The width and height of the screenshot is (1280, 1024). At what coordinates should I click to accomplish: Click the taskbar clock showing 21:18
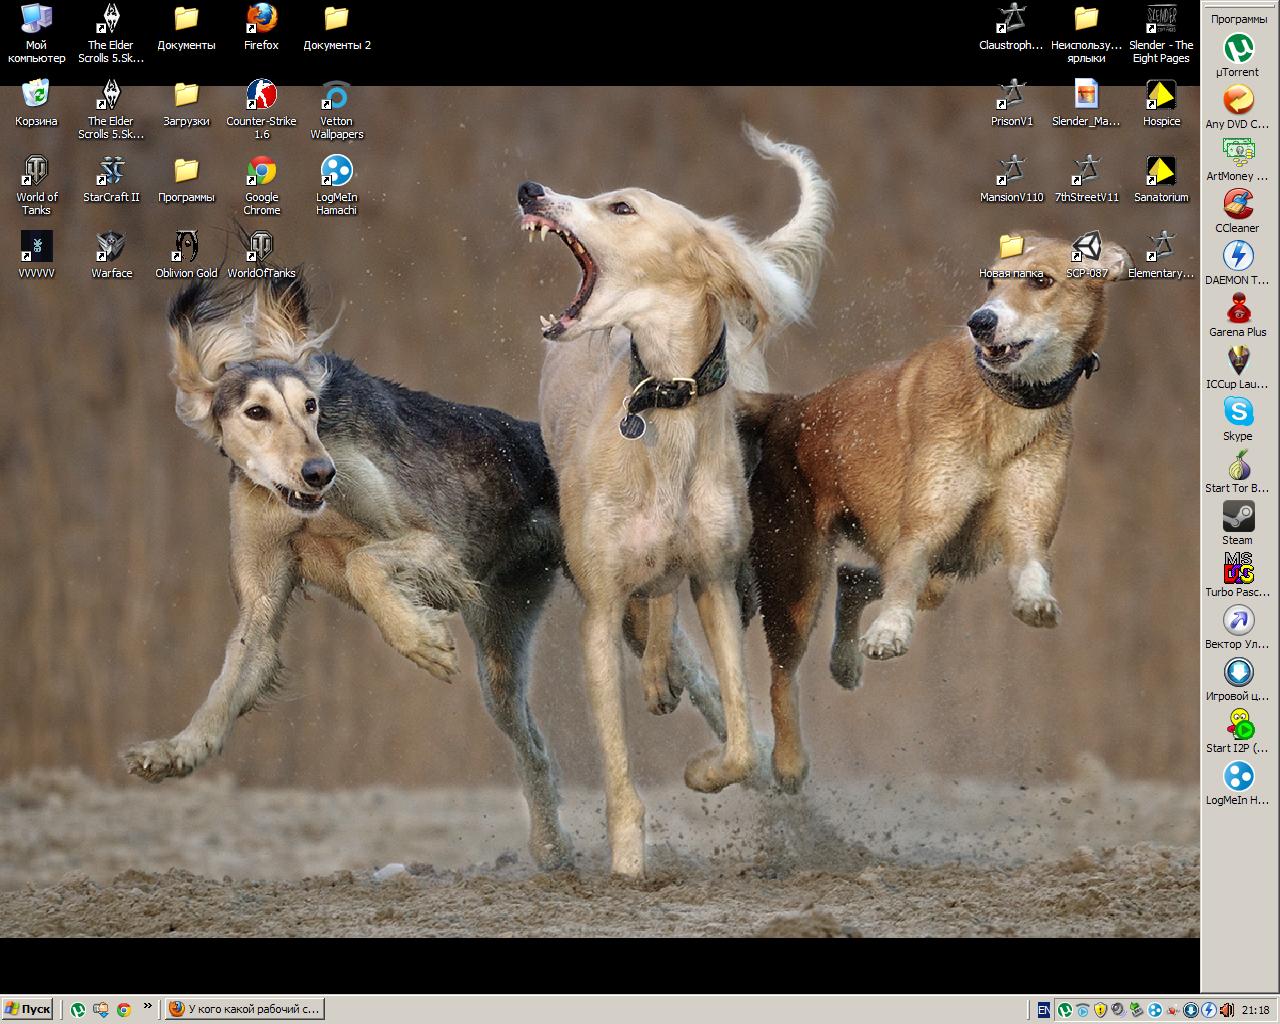pos(1255,1010)
